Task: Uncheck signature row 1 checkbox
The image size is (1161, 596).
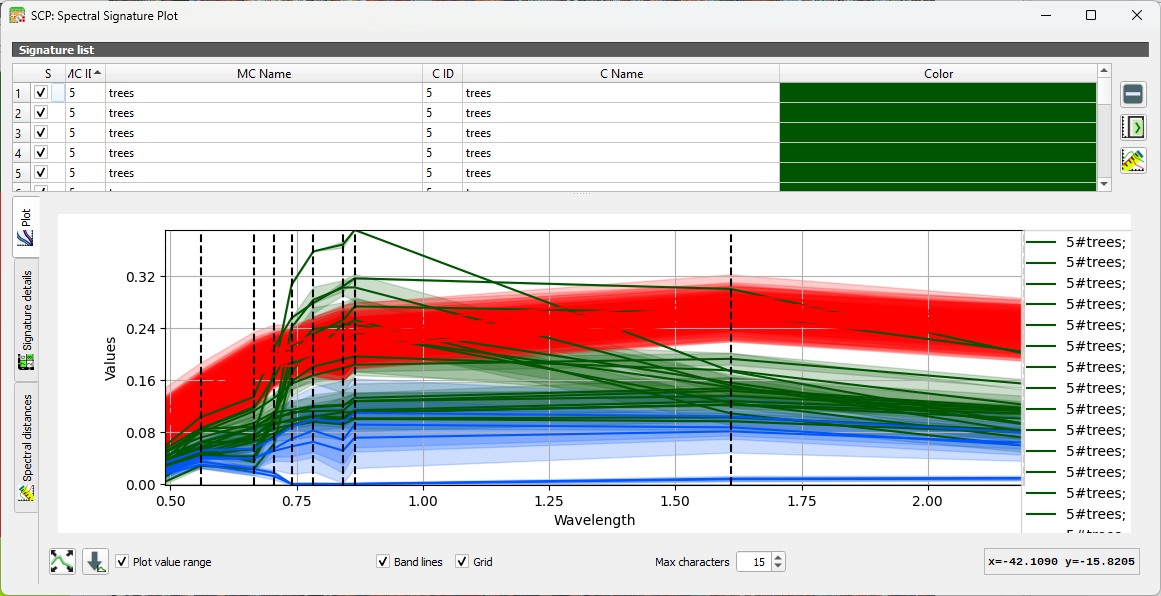Action: point(41,92)
